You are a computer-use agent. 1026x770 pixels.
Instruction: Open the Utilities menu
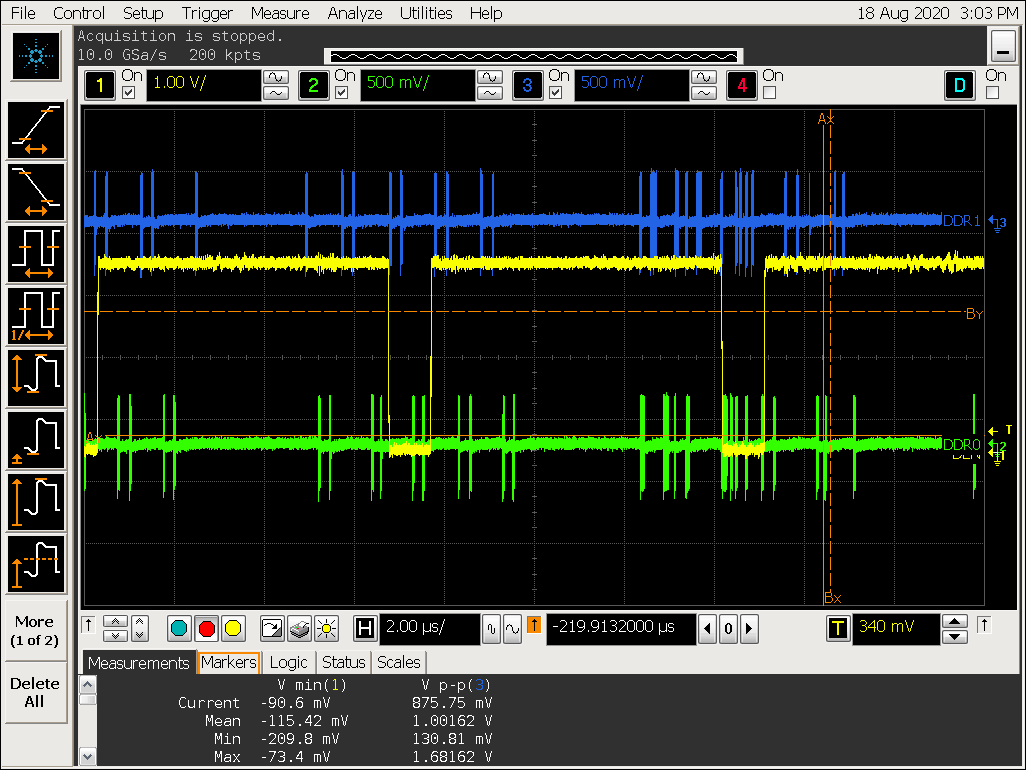426,13
